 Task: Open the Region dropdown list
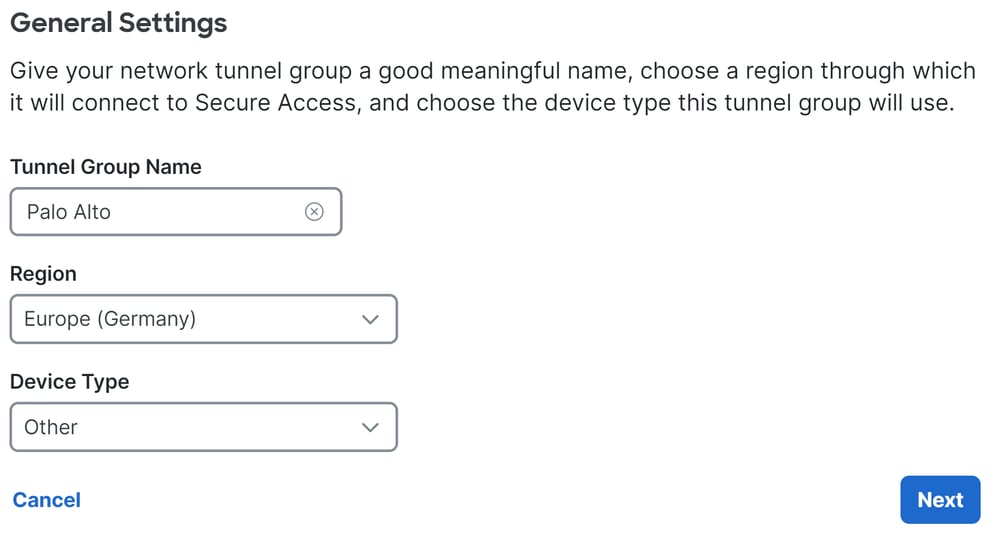point(204,319)
